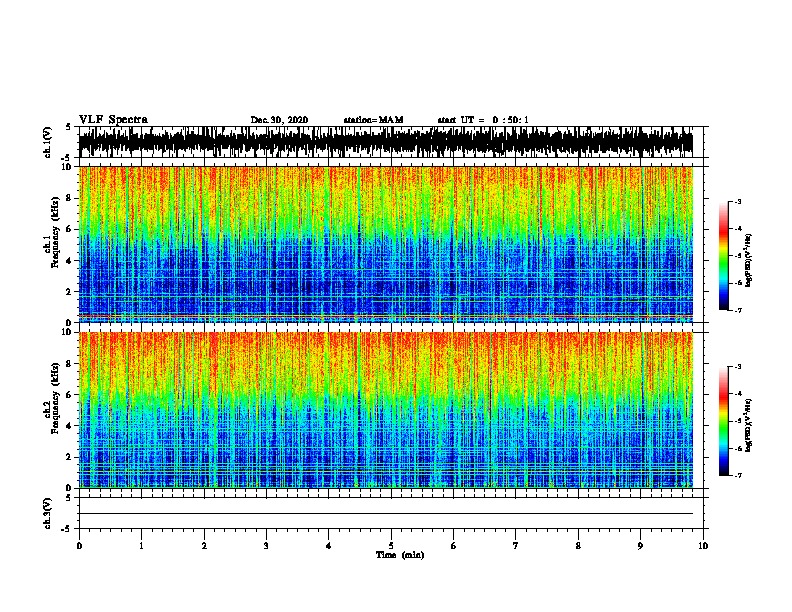The image size is (792, 612).
Task: Click the ch.1 spectrogram color bar
Action: pos(724,256)
